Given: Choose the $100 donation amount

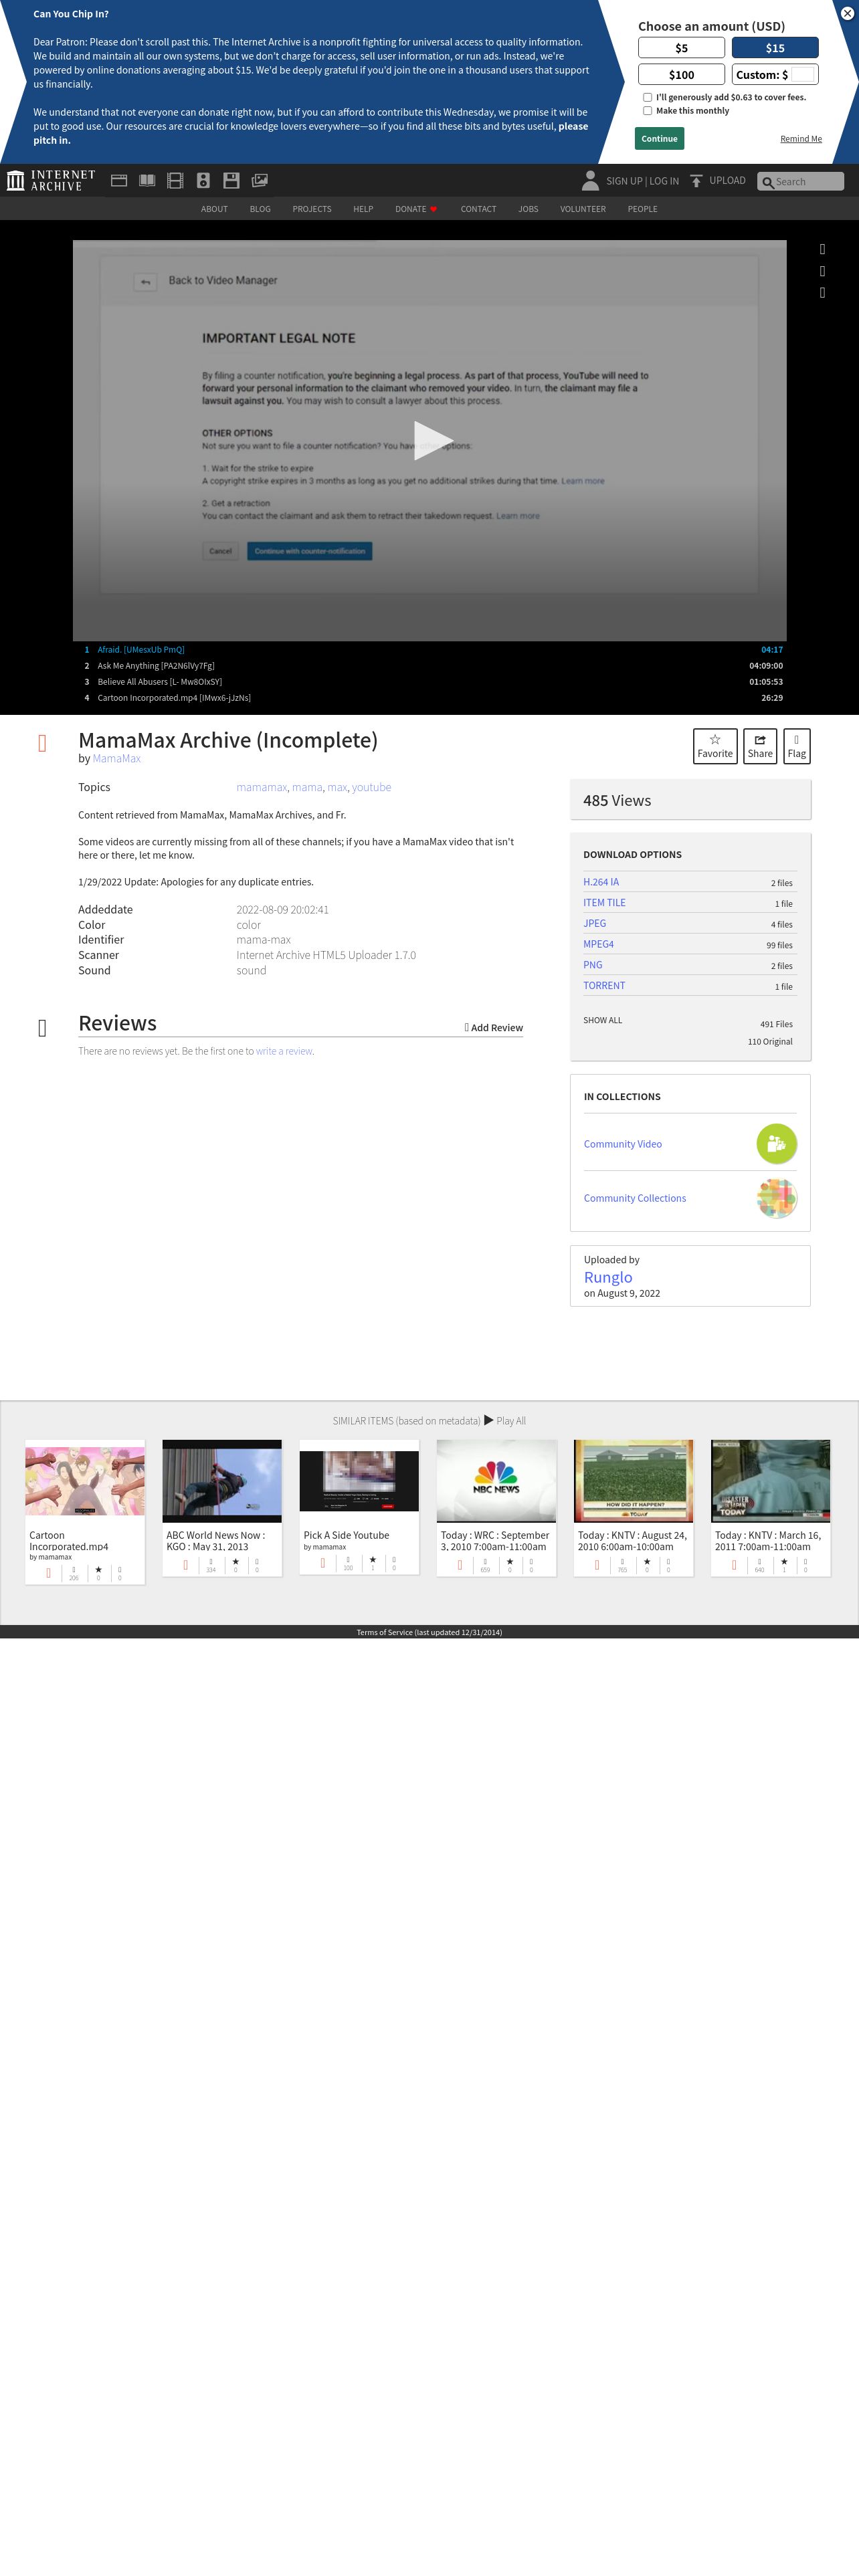Looking at the screenshot, I should pos(681,75).
